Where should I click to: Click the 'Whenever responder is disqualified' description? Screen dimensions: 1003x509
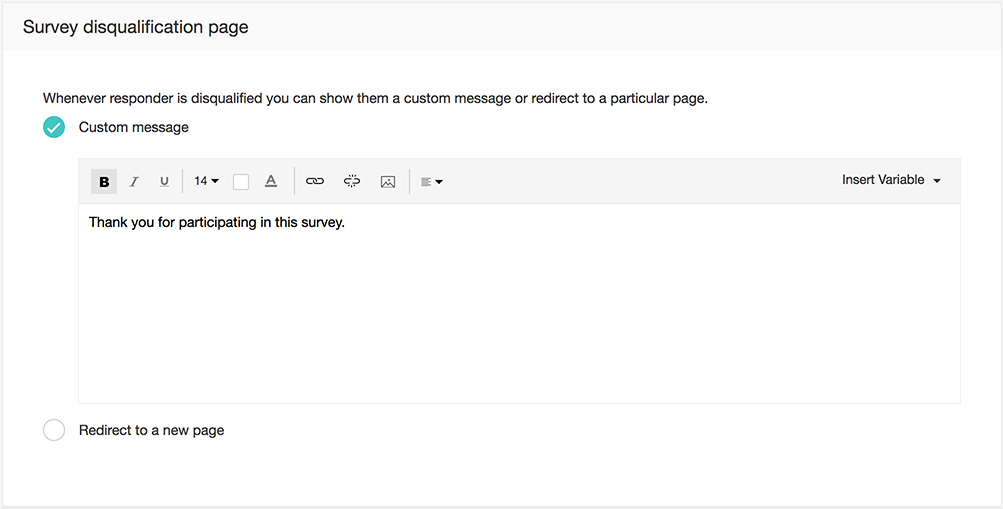point(375,99)
